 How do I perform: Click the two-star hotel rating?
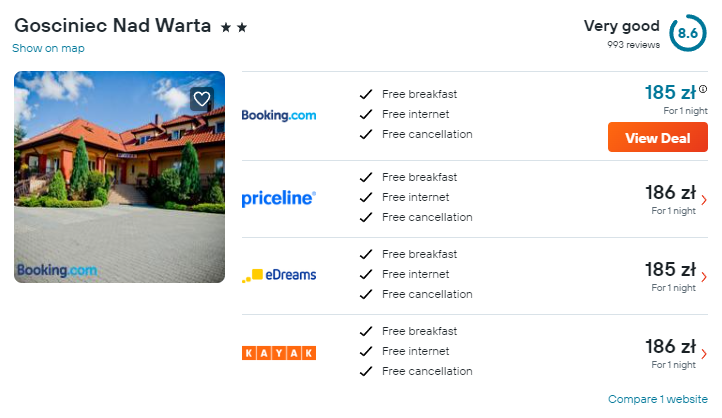[x=234, y=28]
